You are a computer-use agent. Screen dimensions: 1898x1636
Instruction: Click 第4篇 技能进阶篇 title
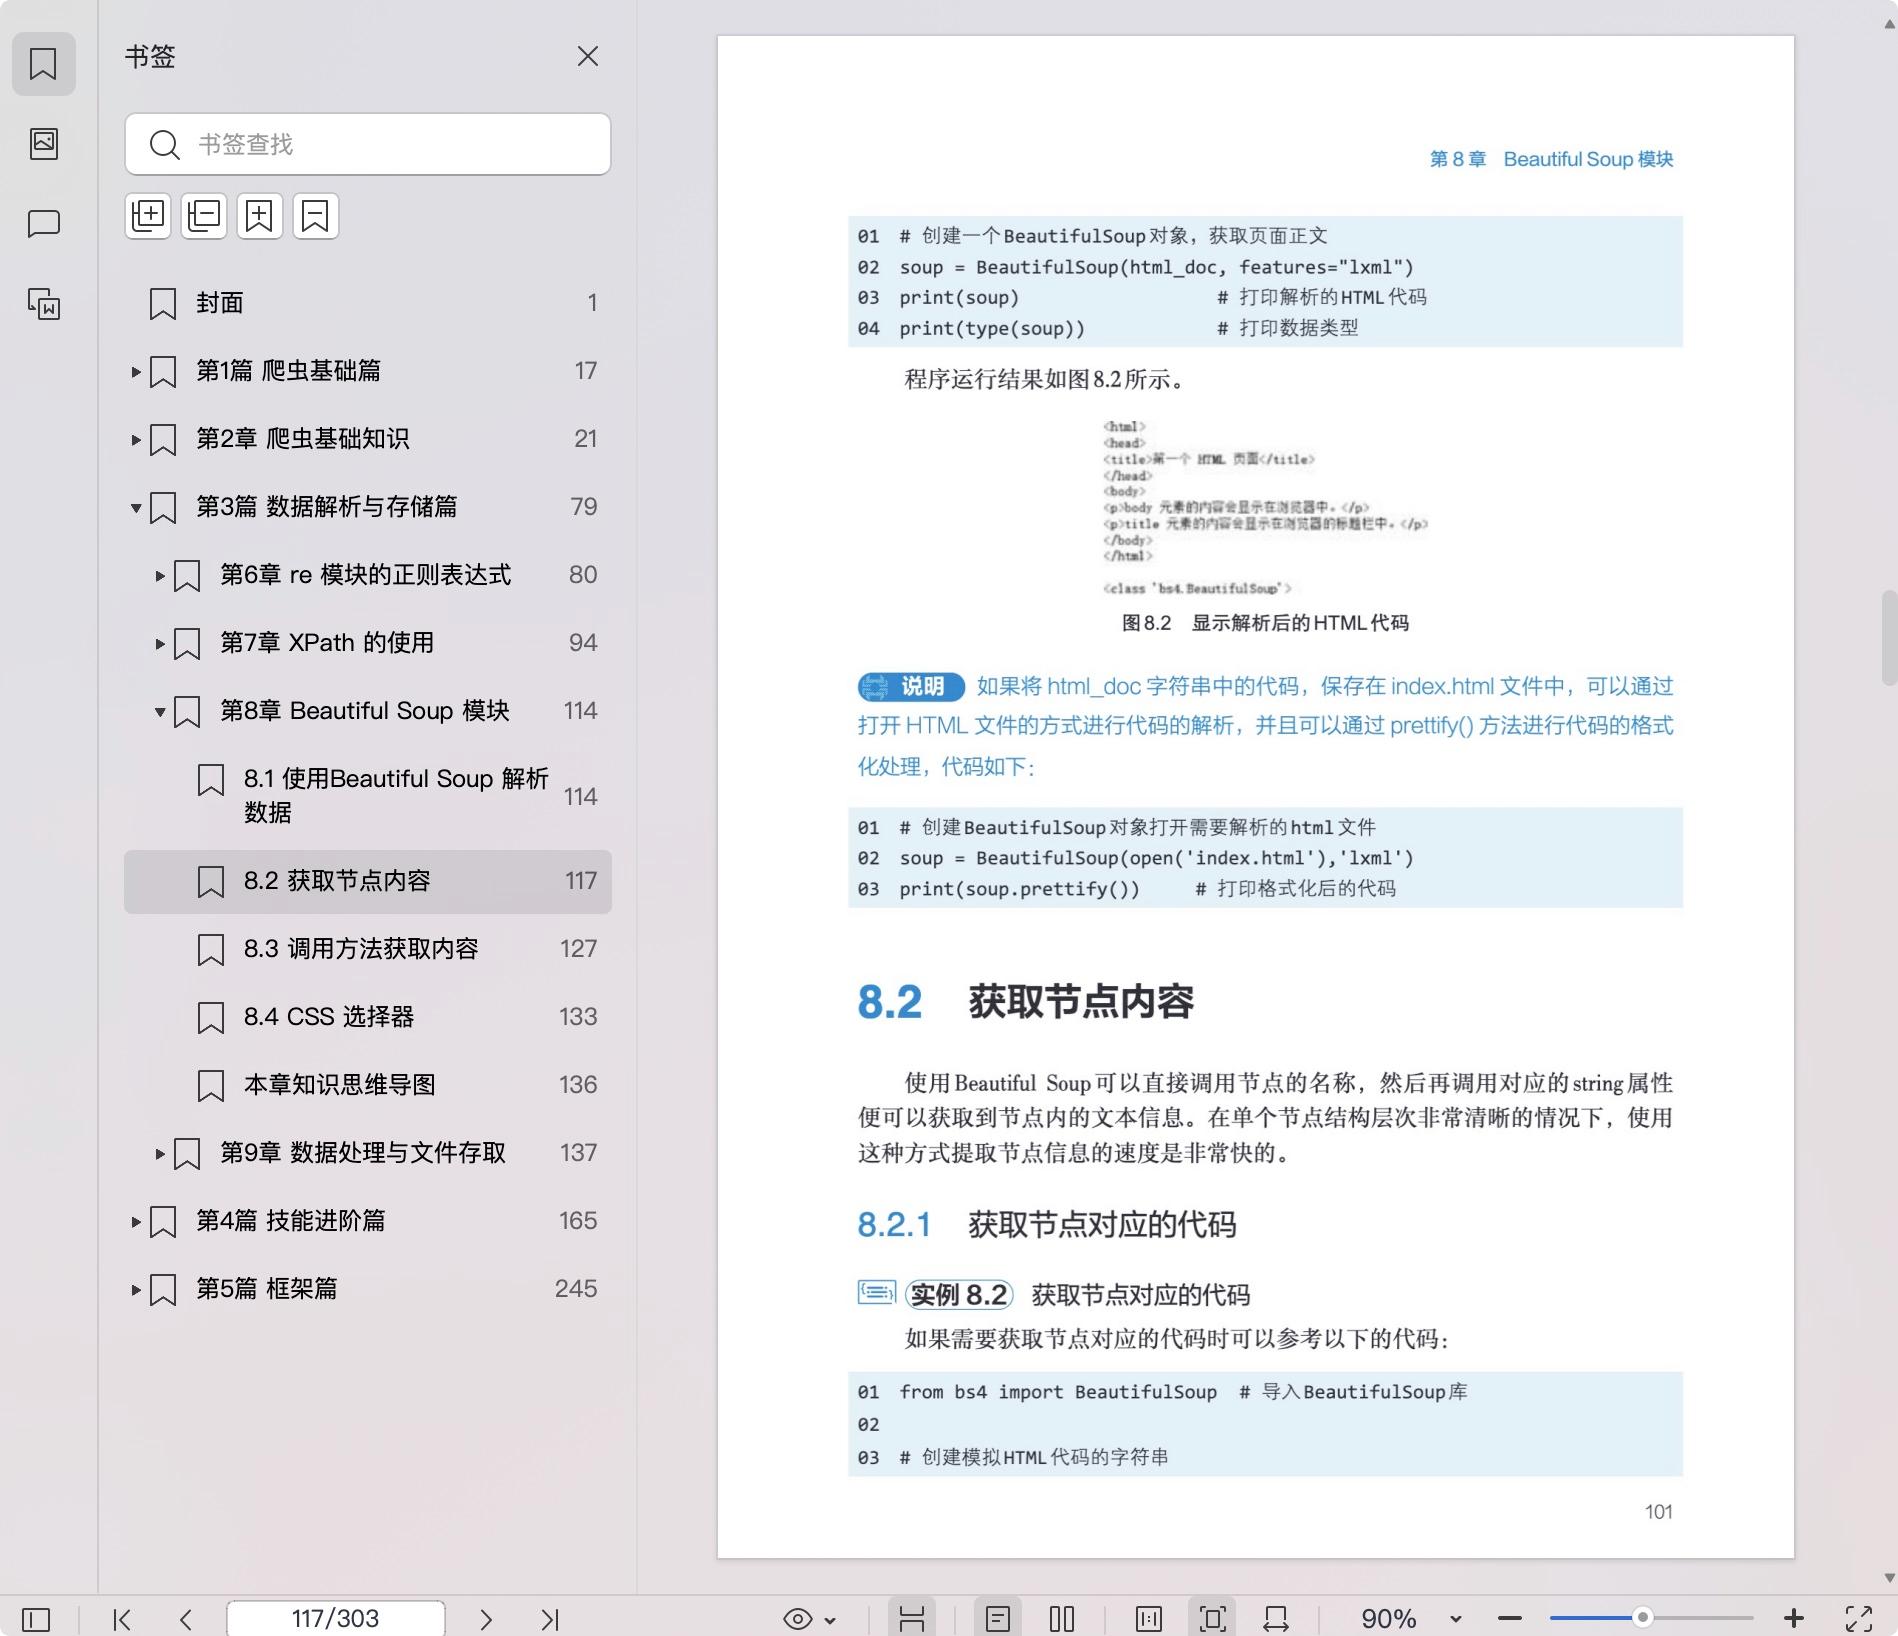point(290,1221)
